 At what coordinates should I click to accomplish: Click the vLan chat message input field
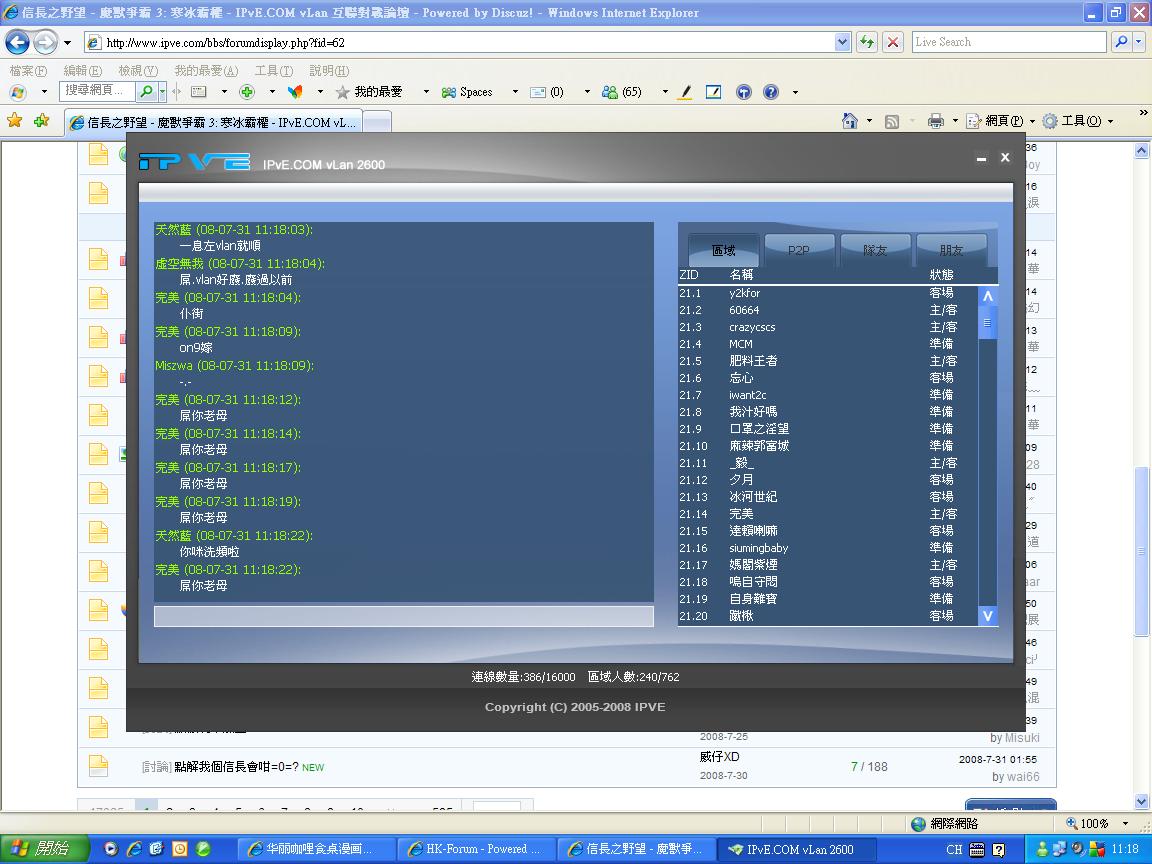point(403,616)
